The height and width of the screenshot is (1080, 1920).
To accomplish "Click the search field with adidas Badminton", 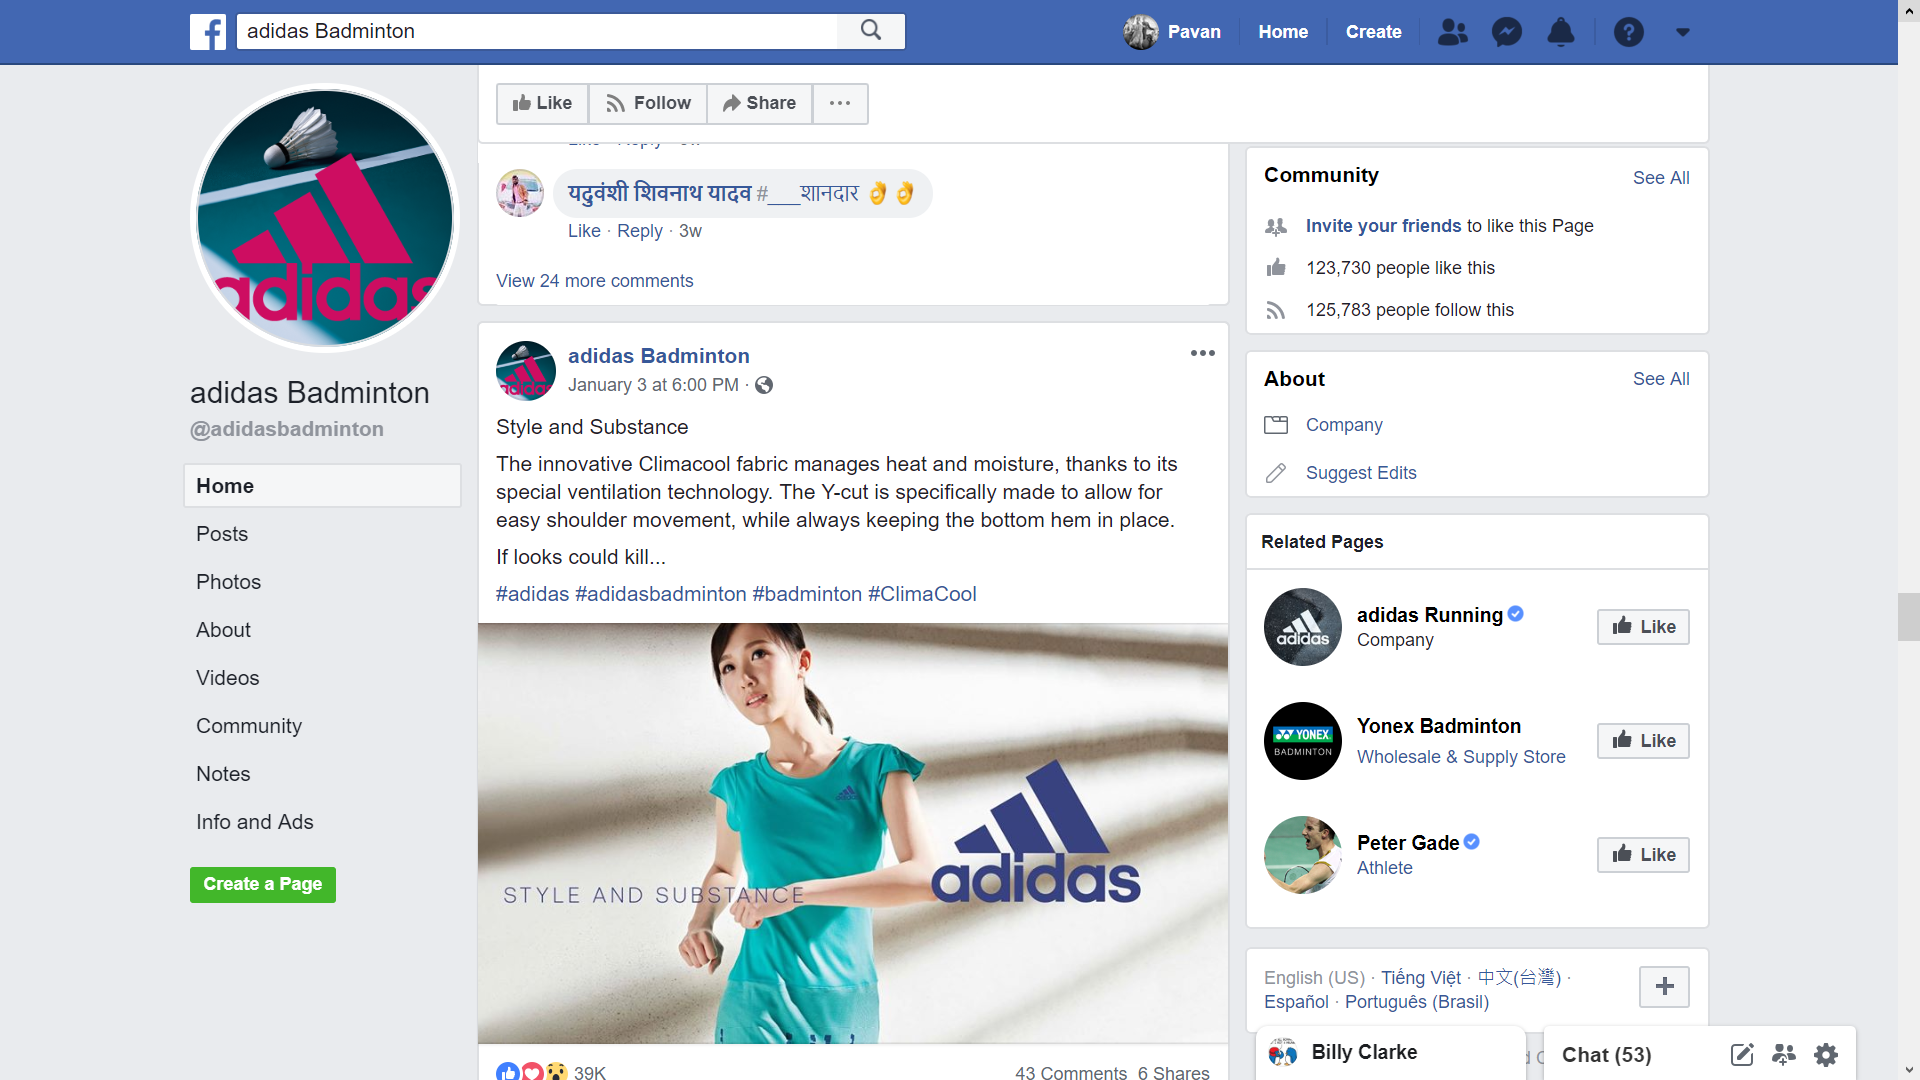I will pos(537,31).
